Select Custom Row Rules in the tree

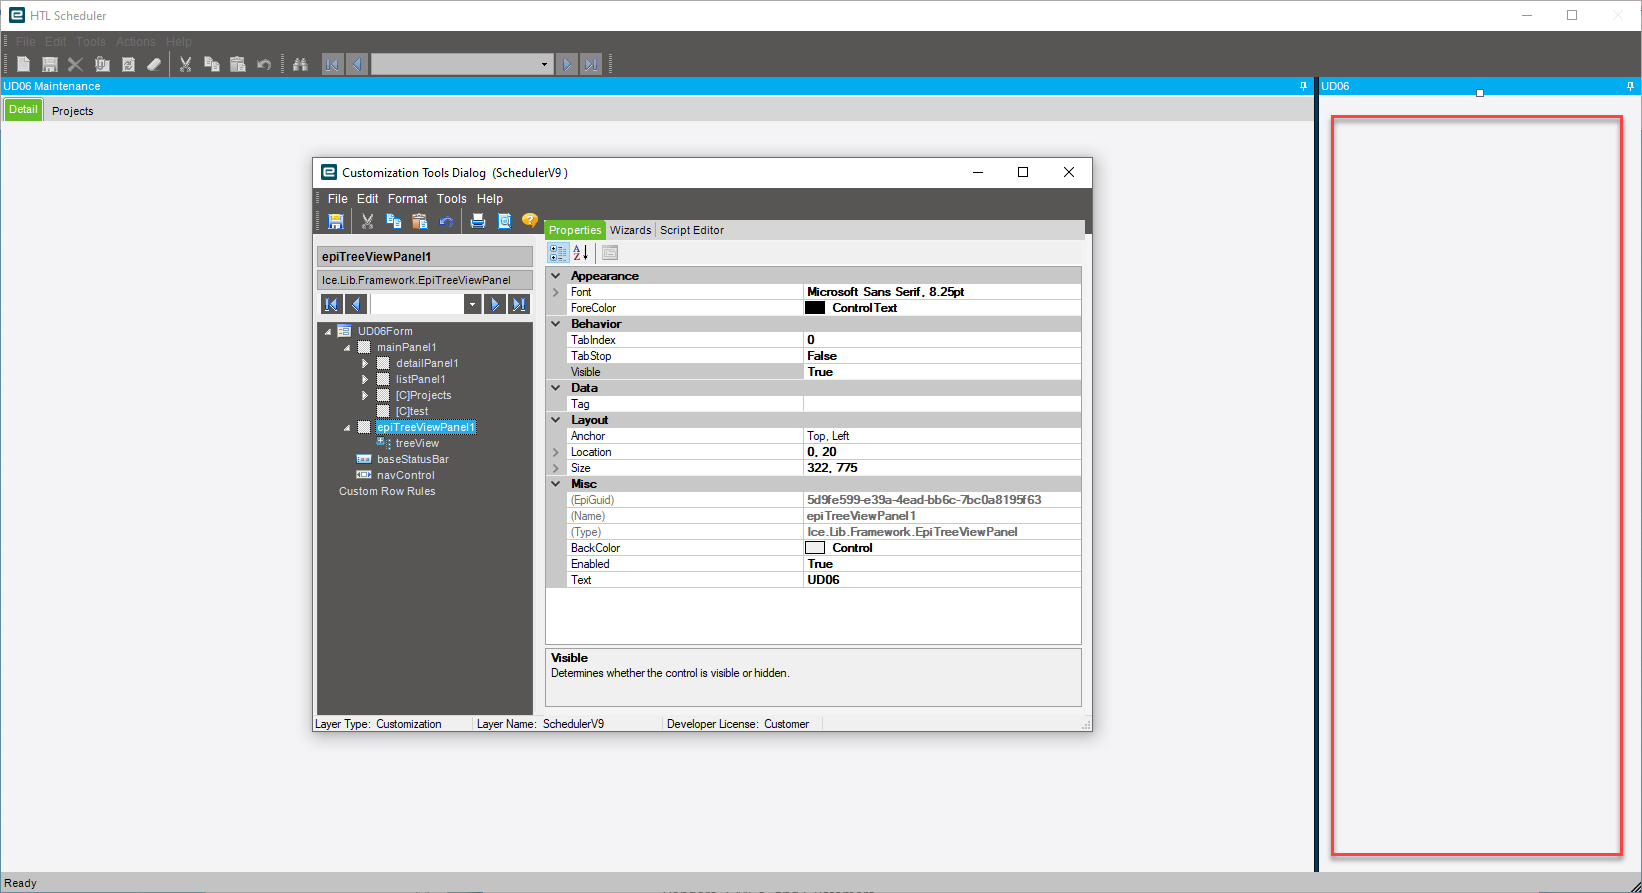387,492
